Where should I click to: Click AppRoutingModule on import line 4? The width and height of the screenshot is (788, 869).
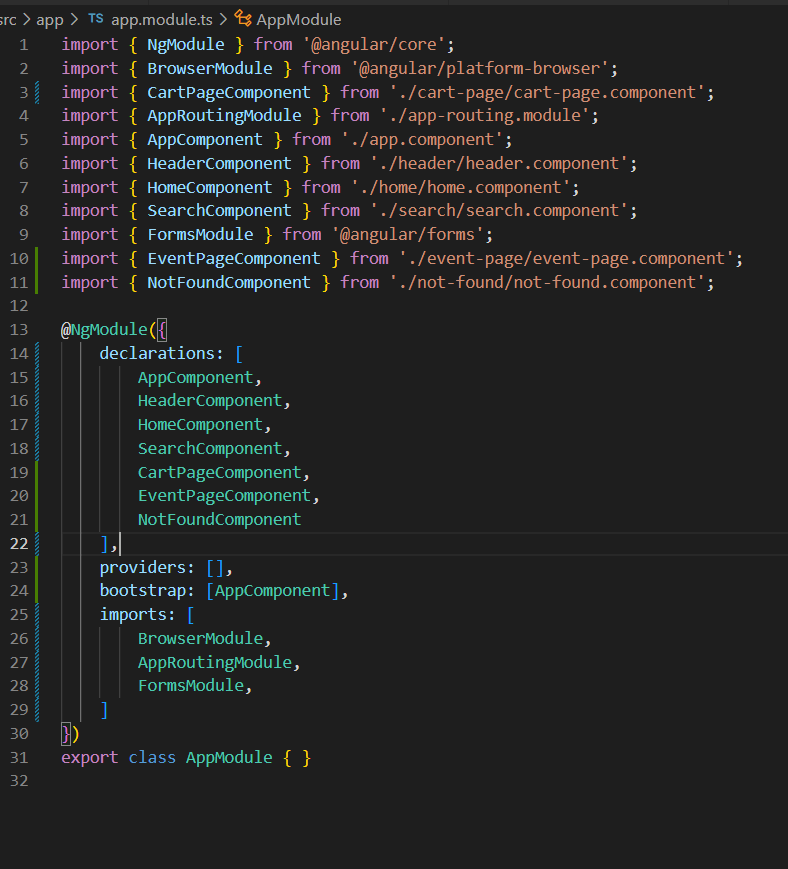pyautogui.click(x=224, y=116)
